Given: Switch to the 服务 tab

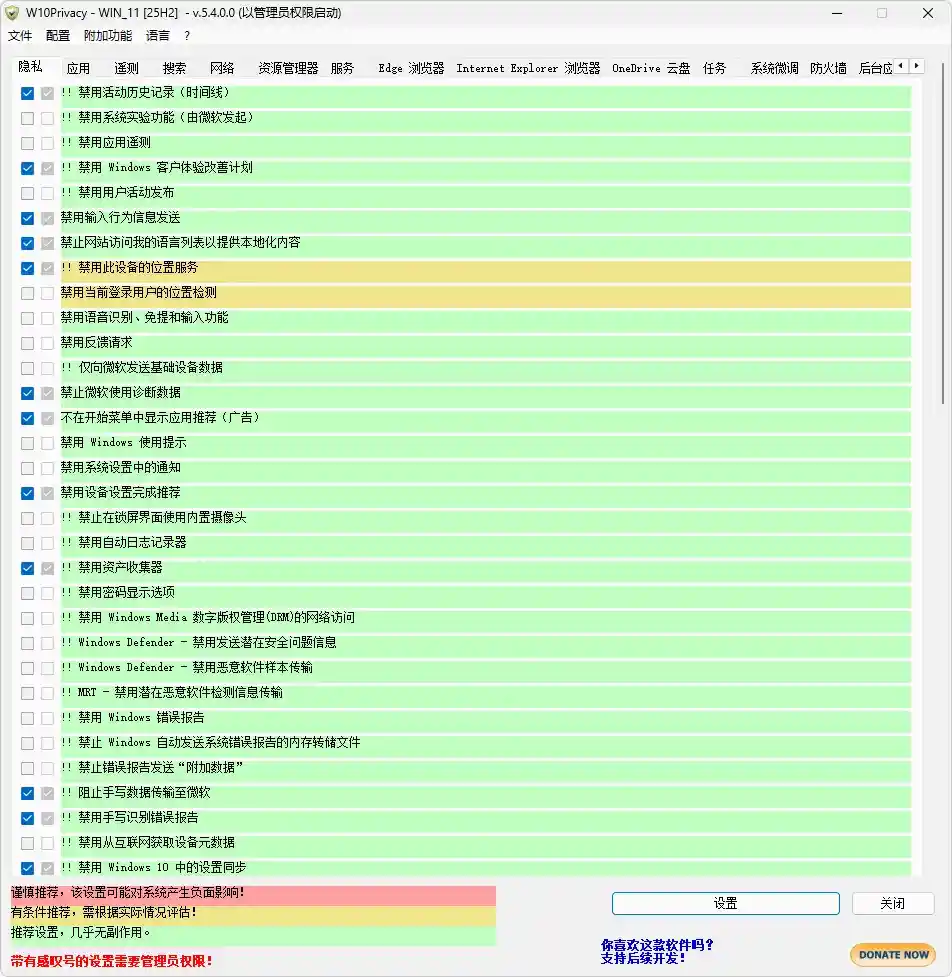Looking at the screenshot, I should coord(342,68).
